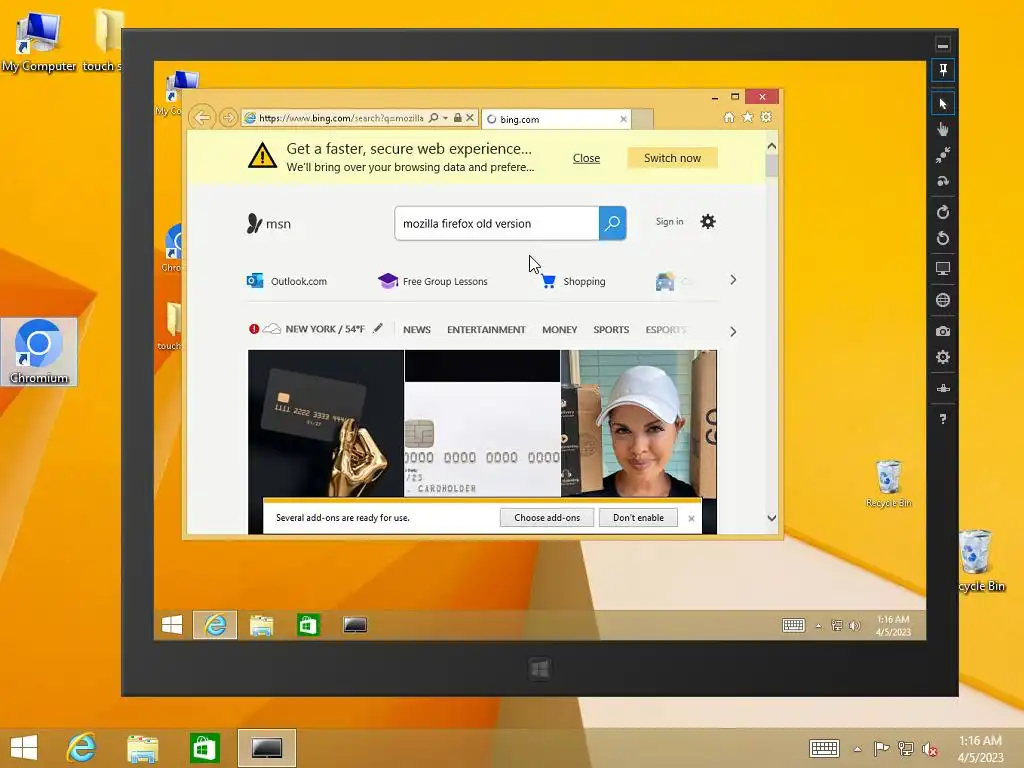Open the NEWS category
Image resolution: width=1024 pixels, height=768 pixels.
(x=417, y=330)
